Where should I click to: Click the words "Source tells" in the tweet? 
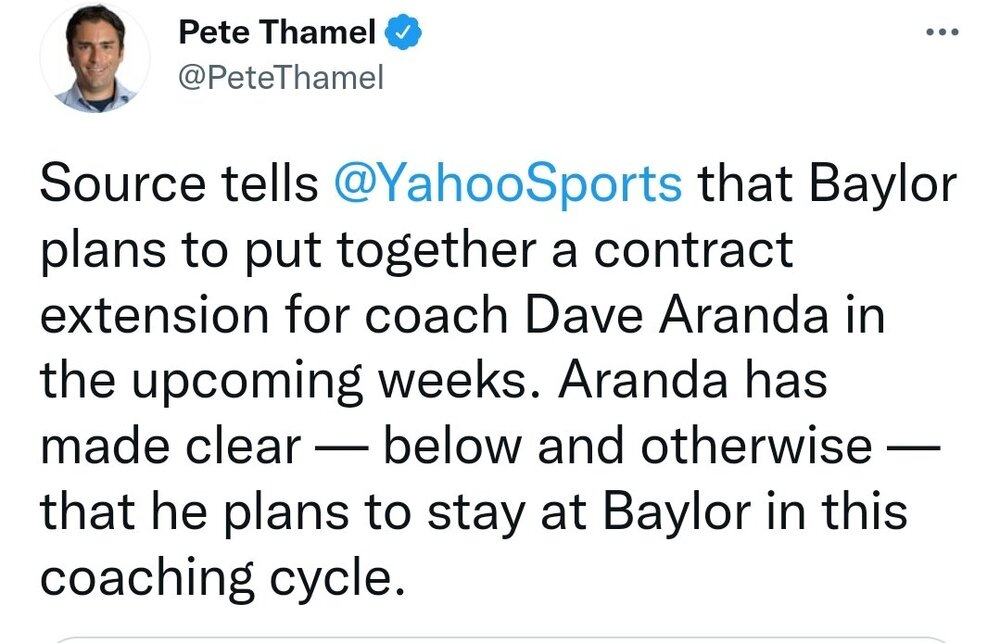click(x=174, y=185)
